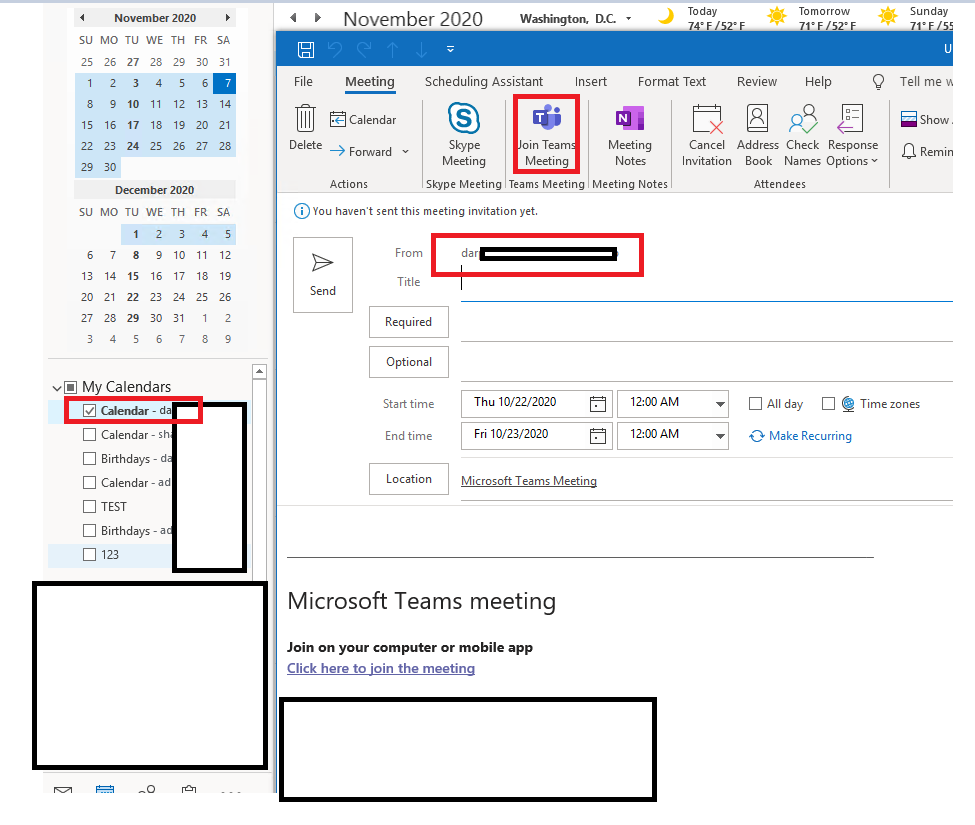Select November 7 in date navigator

click(224, 83)
